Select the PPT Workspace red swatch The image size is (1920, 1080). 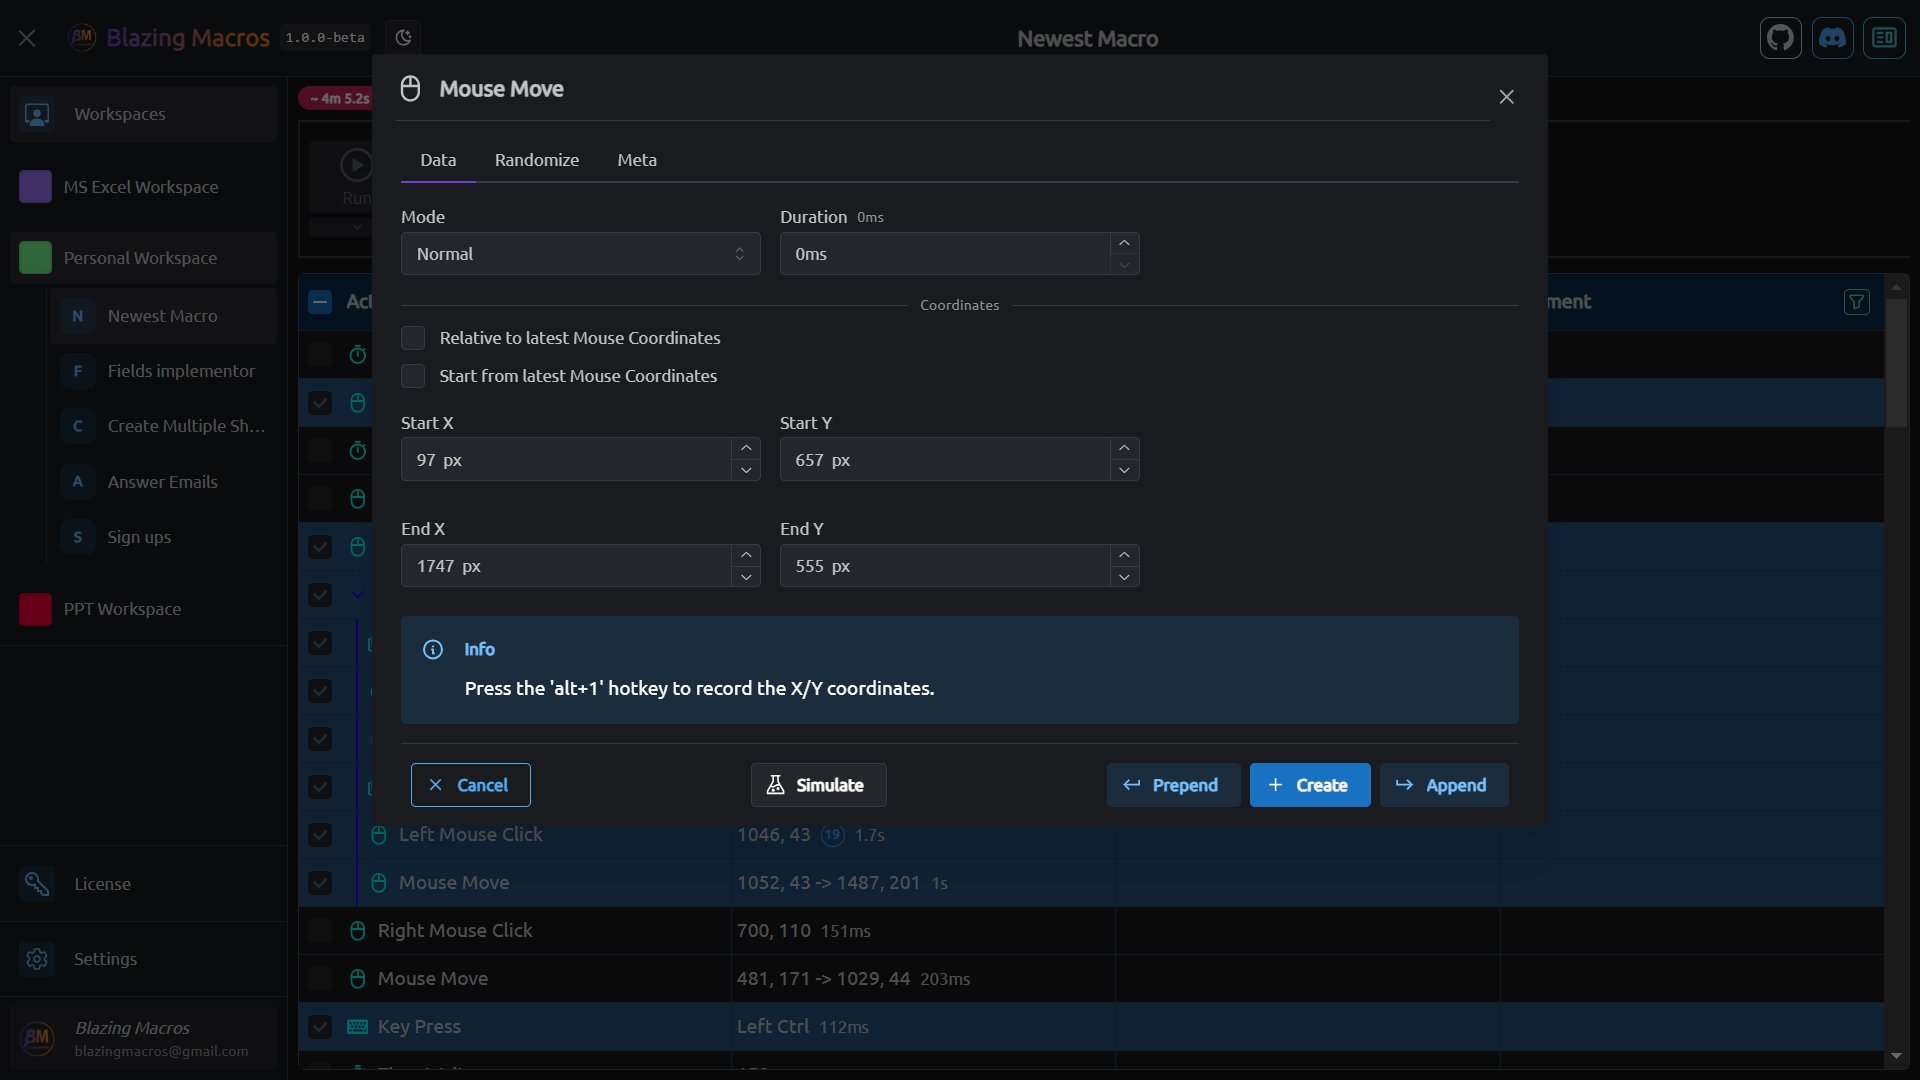coord(35,609)
